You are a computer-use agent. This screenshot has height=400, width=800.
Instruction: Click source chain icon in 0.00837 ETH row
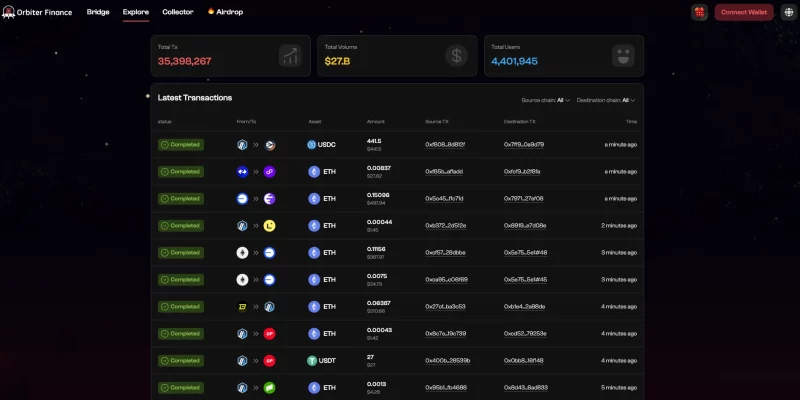242,172
